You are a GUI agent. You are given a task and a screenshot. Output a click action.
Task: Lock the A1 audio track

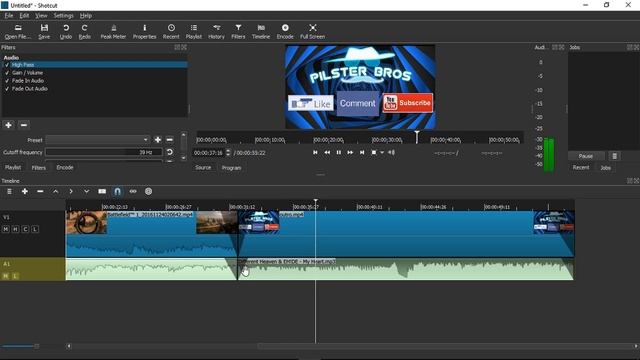pos(15,276)
